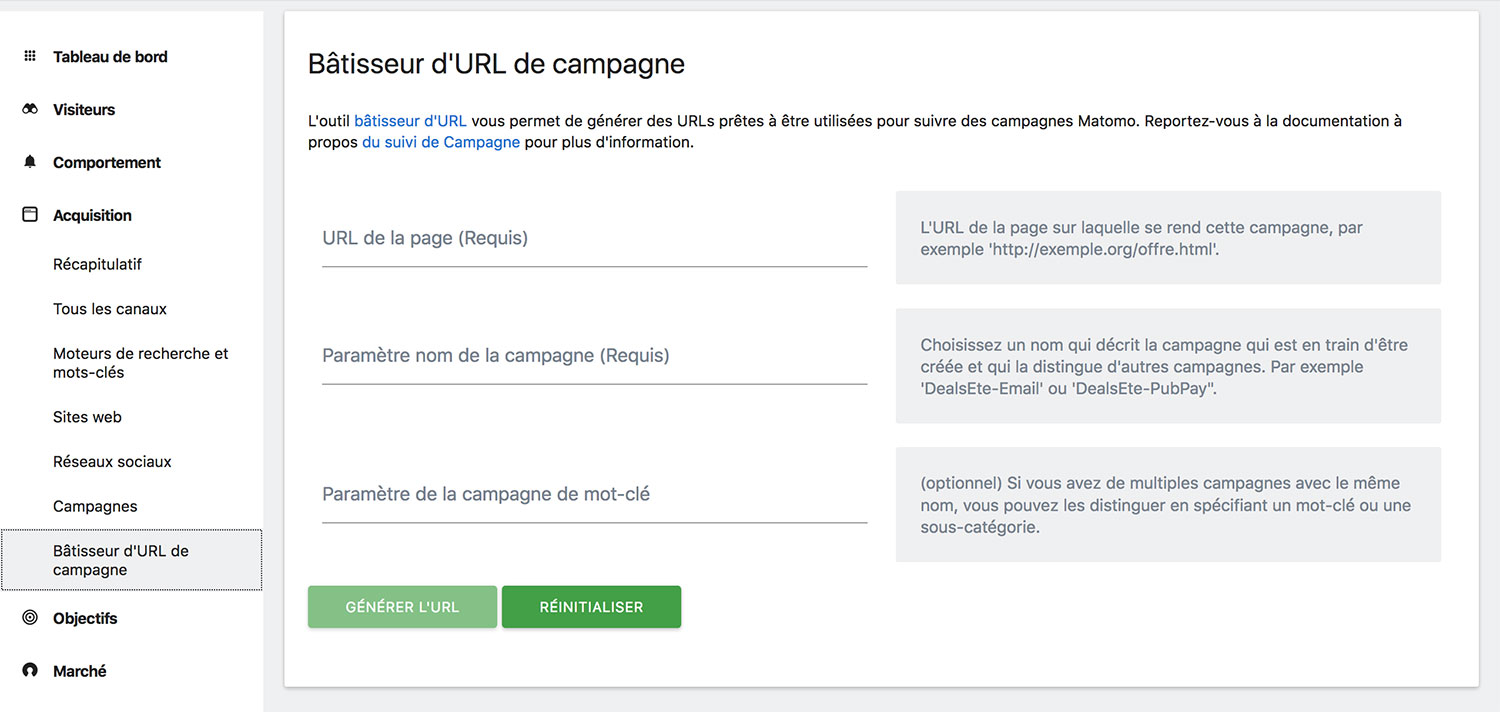The image size is (1500, 712).
Task: Select Moteurs de recherche et mots-clés
Action: (x=141, y=363)
